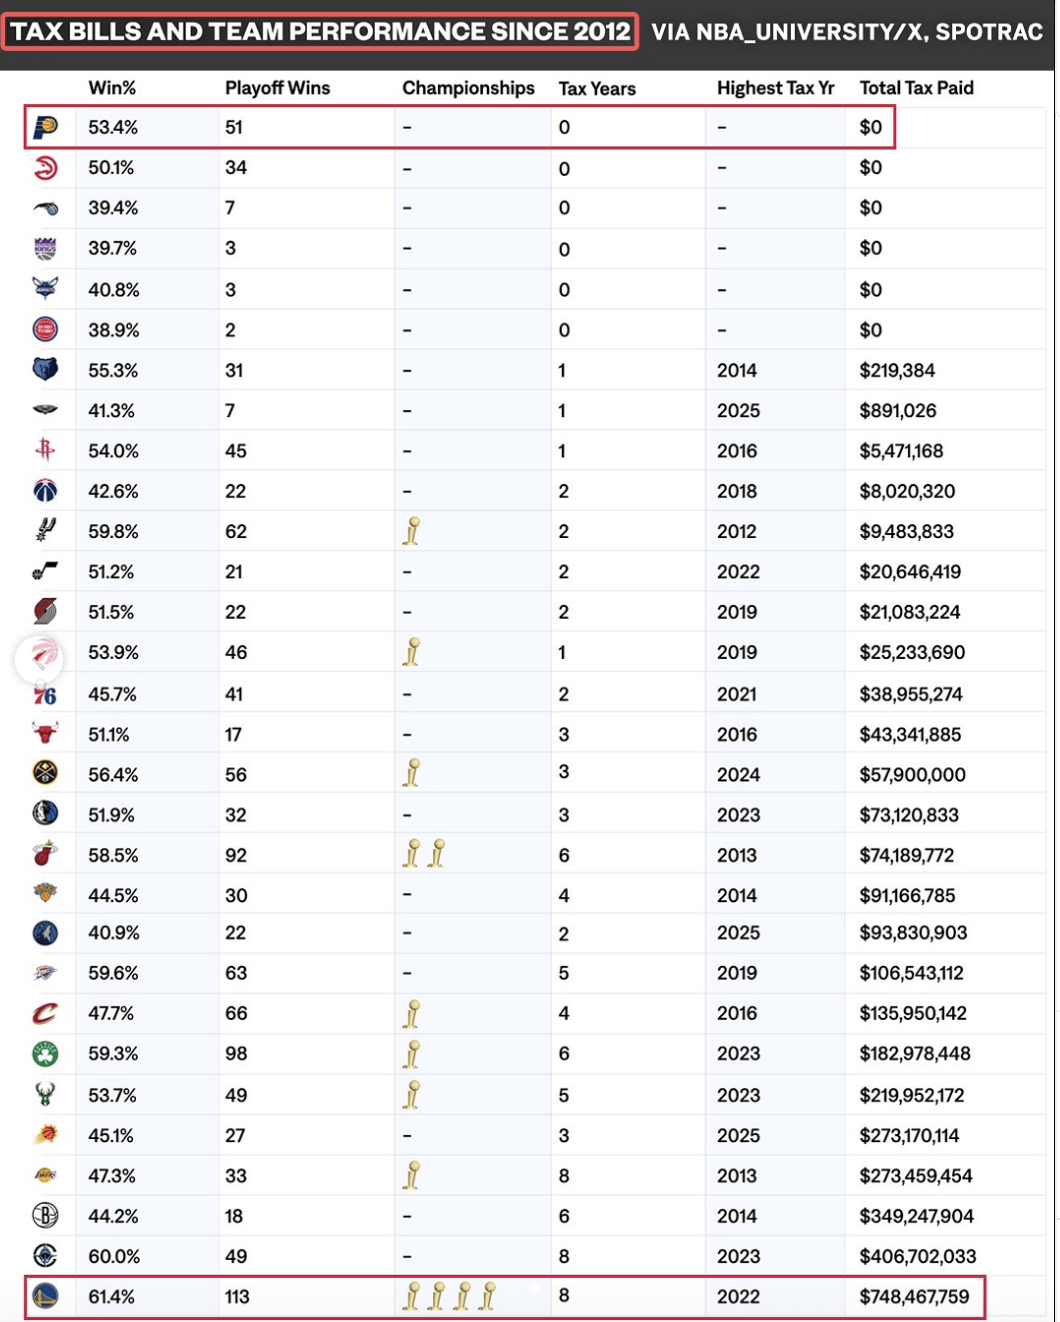Click the Miami Heat flame logo
Screen dimensions: 1060x1322
point(46,854)
